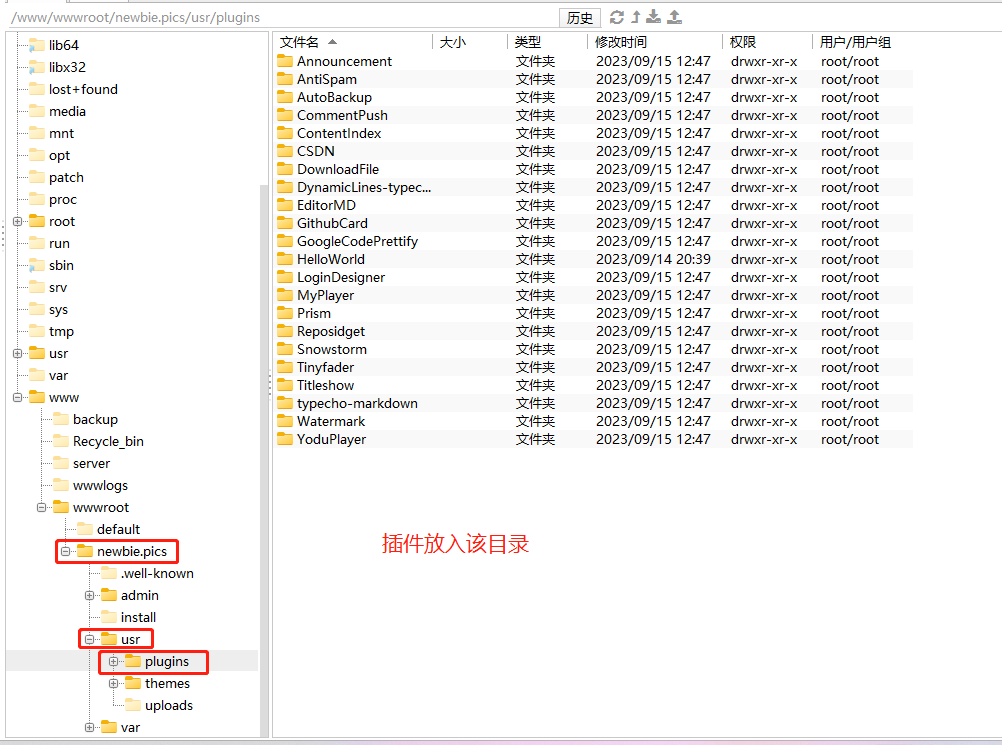Select default folder under wwwroot
The width and height of the screenshot is (1002, 745).
point(118,529)
